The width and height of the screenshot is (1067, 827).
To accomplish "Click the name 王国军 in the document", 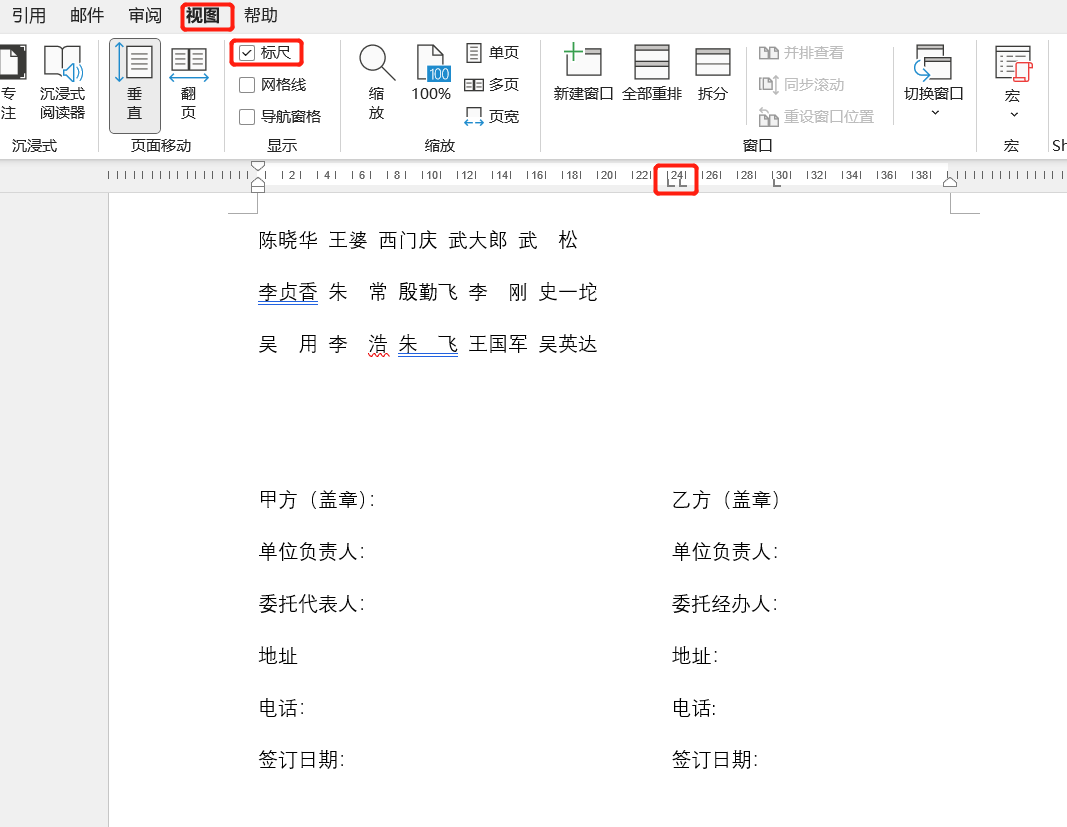I will pyautogui.click(x=498, y=344).
